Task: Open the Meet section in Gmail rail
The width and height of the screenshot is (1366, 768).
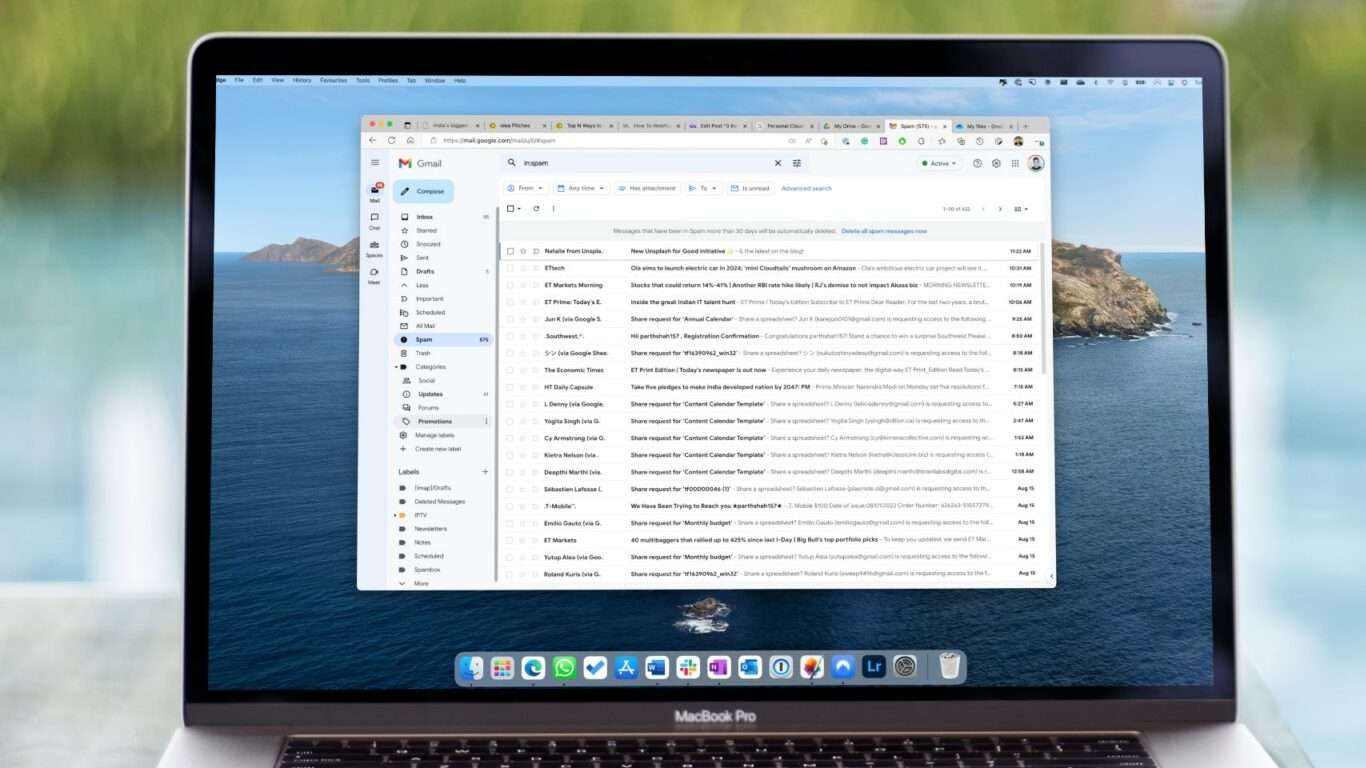Action: click(x=375, y=275)
